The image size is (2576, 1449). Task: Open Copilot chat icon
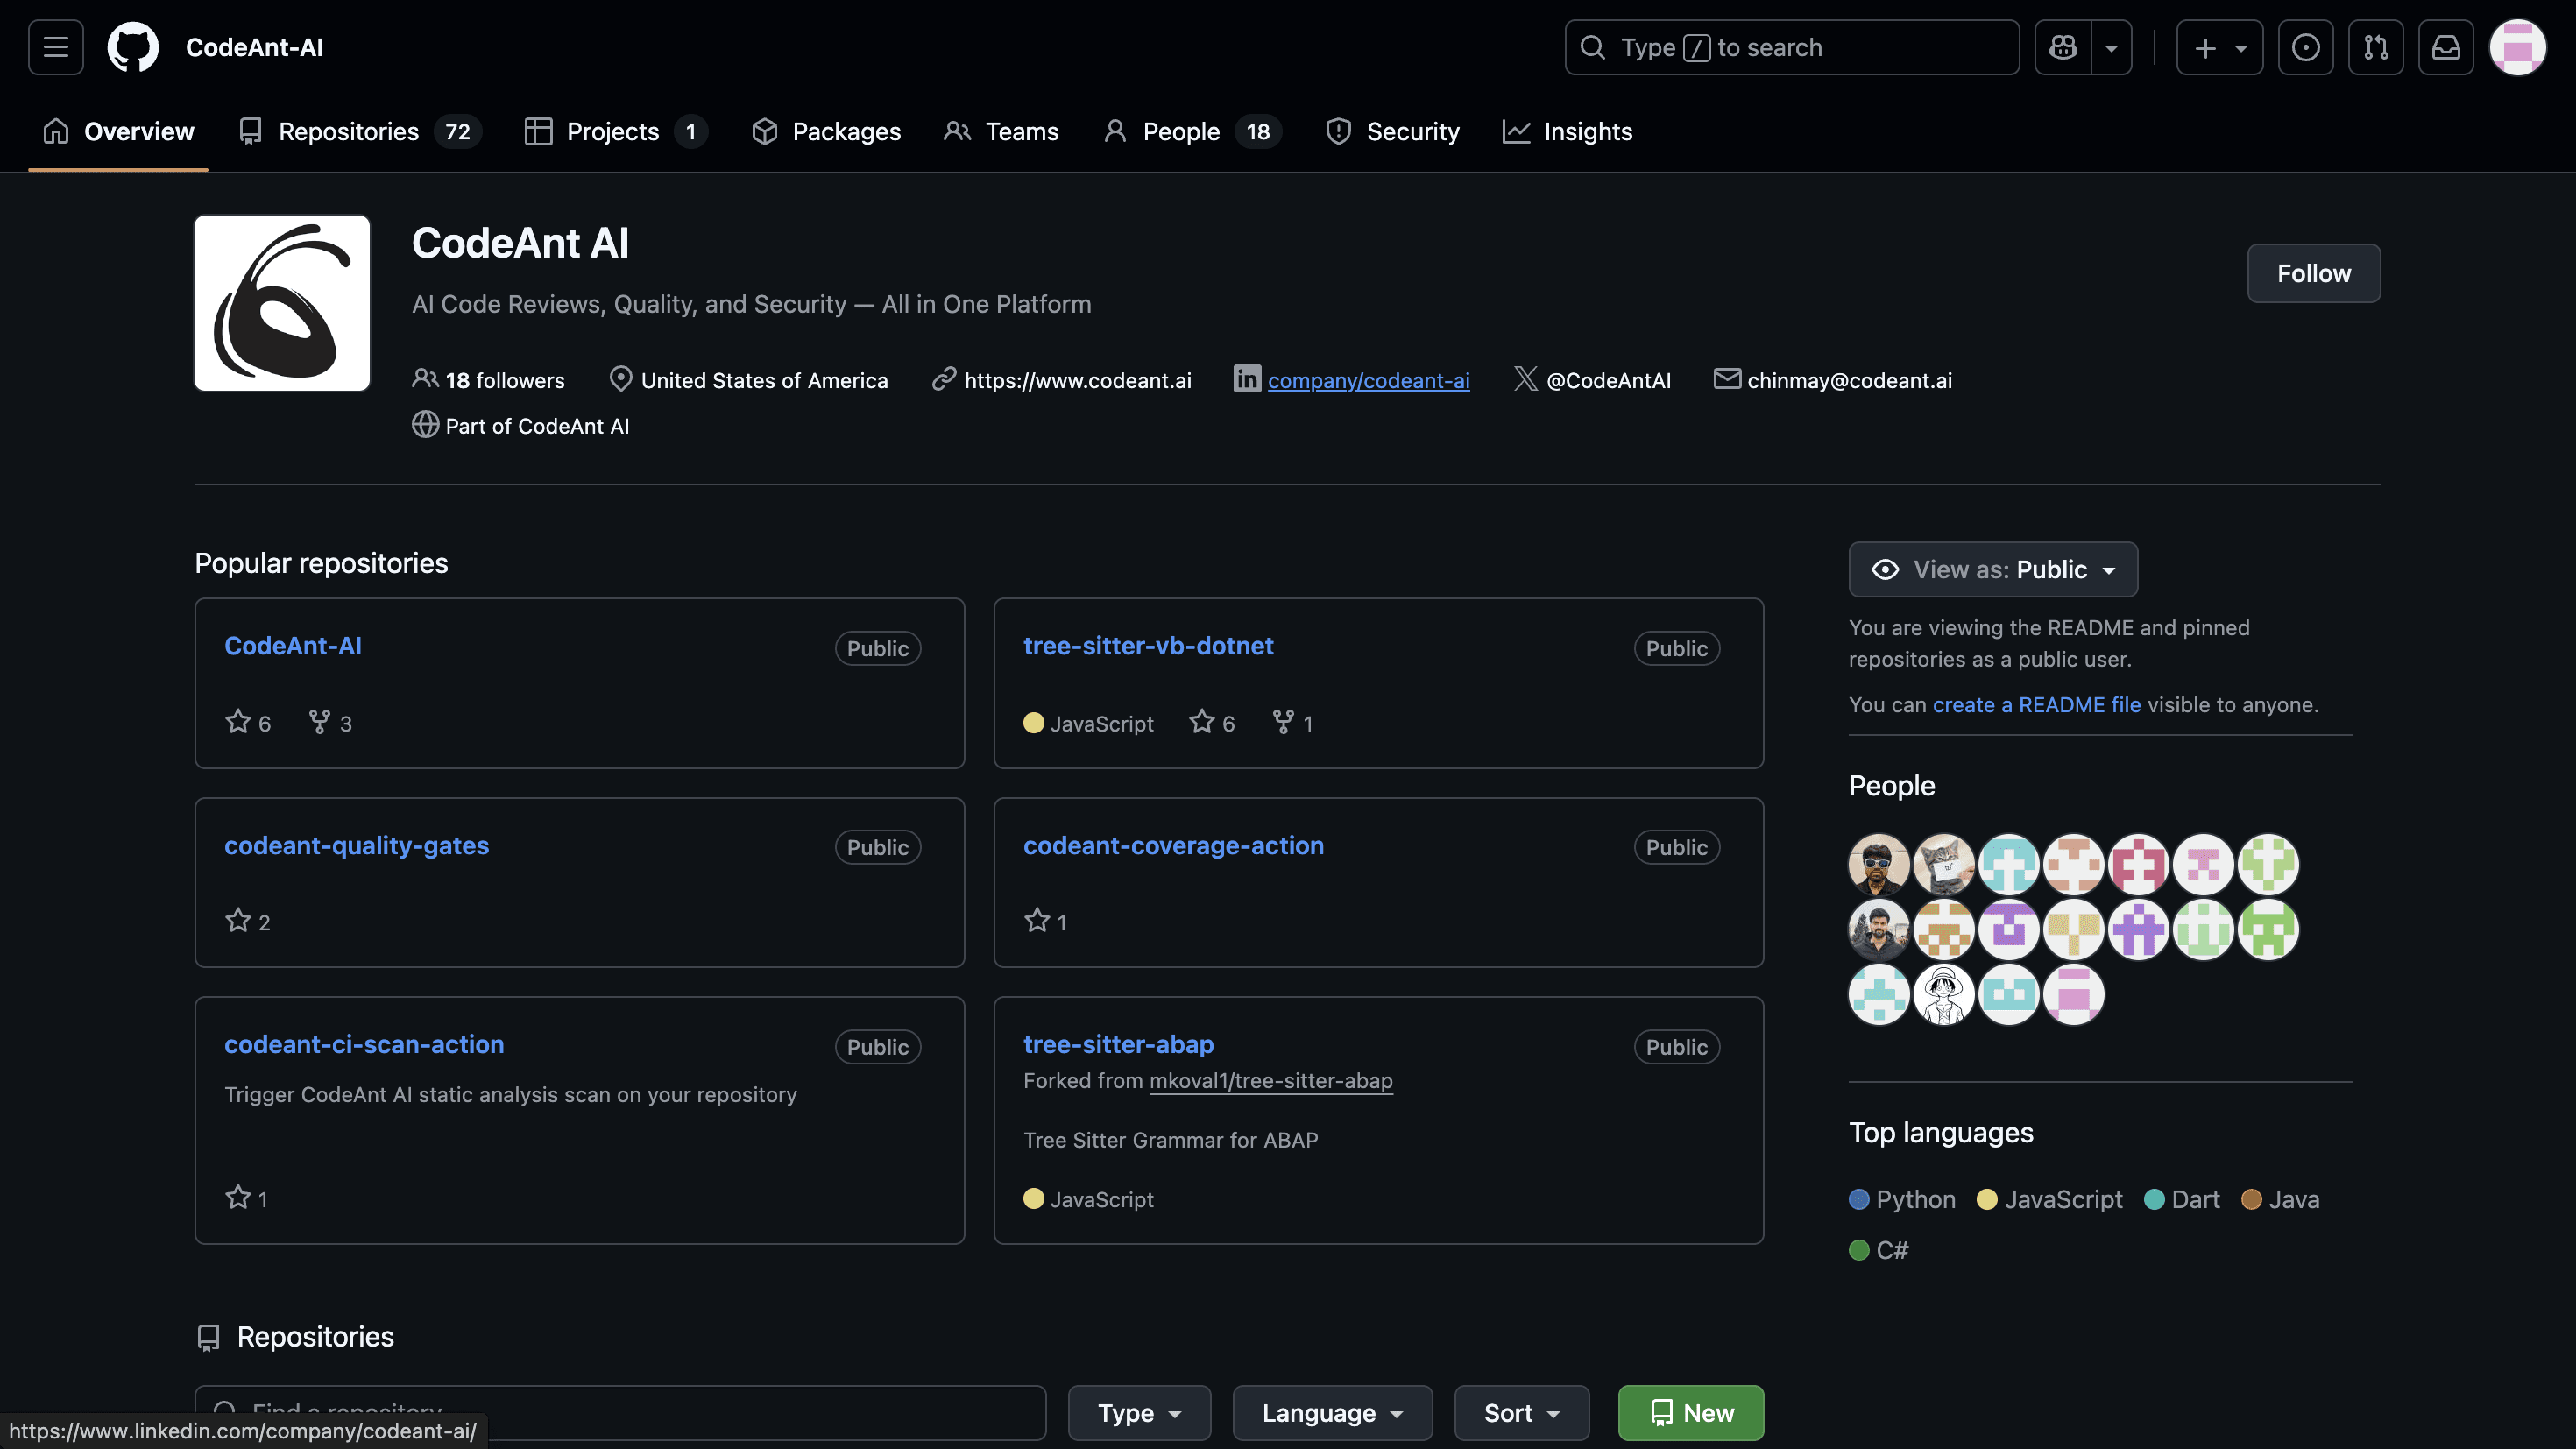pos(2063,47)
